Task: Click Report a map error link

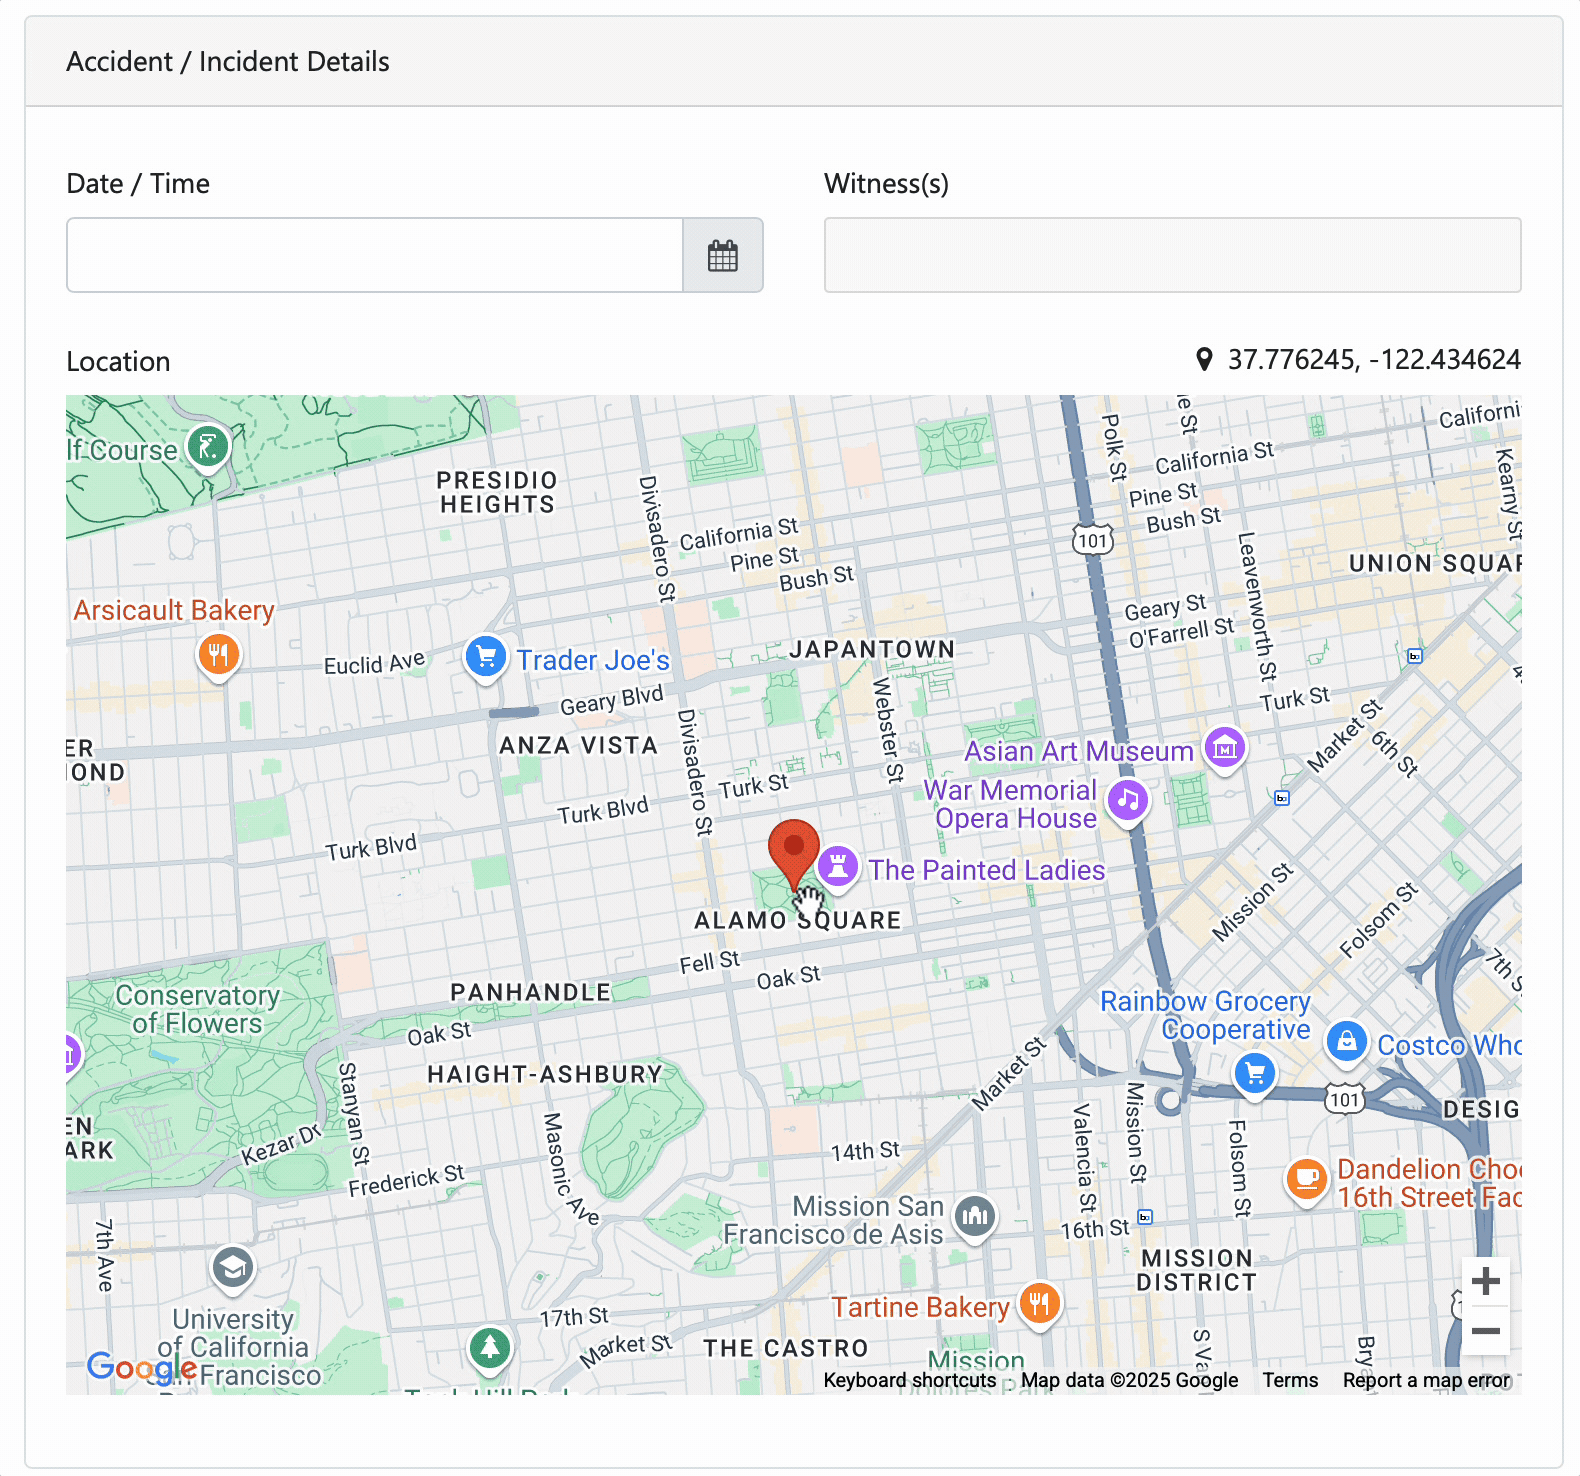Action: coord(1427,1381)
